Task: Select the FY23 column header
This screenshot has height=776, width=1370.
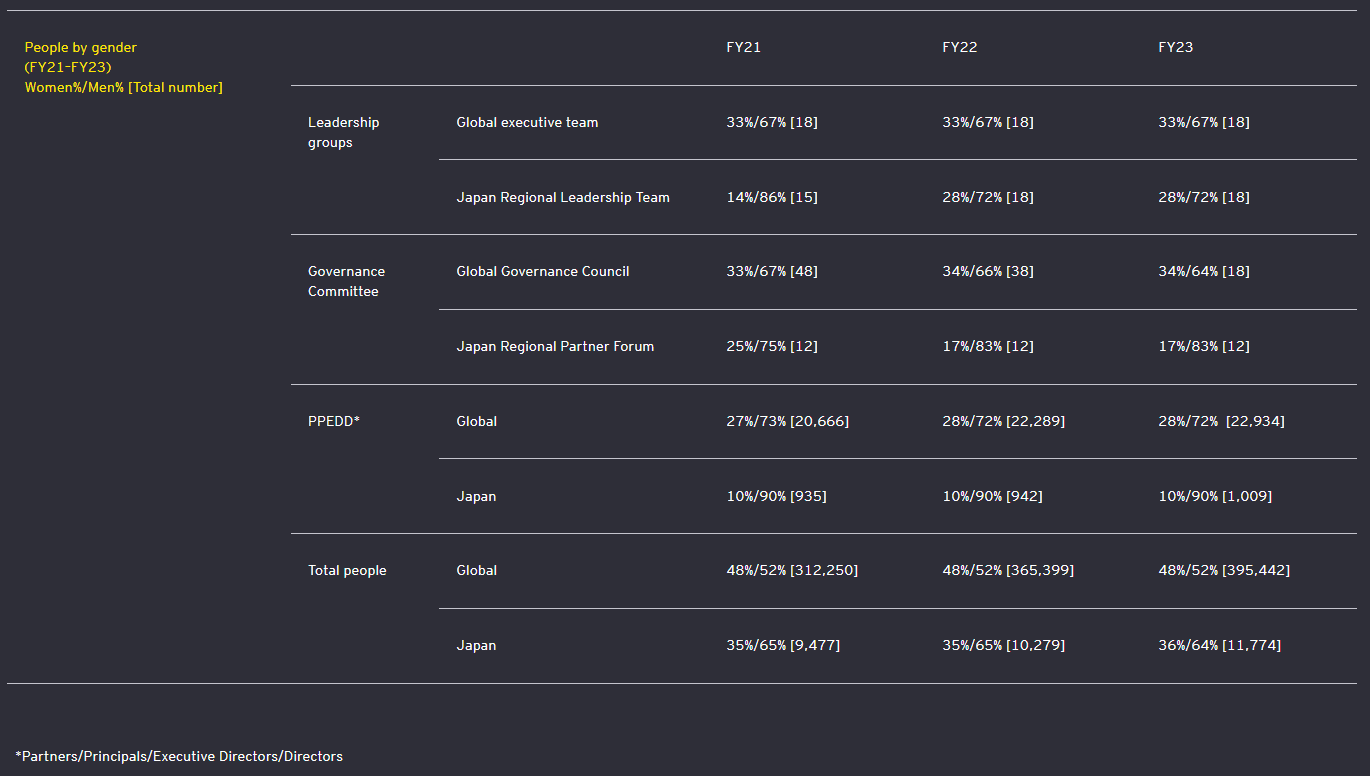Action: 1175,48
